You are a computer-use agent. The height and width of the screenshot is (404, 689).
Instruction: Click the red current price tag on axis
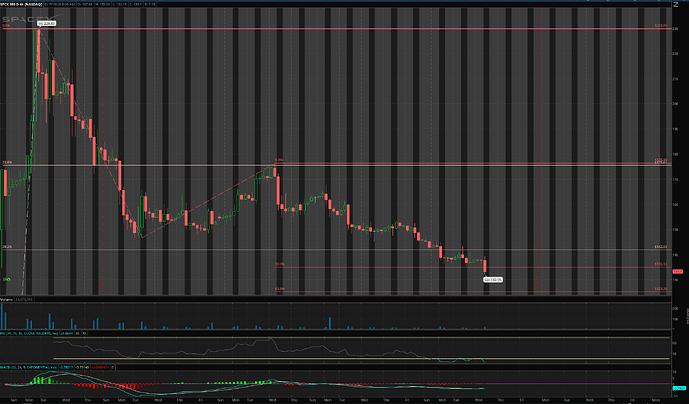tap(678, 272)
